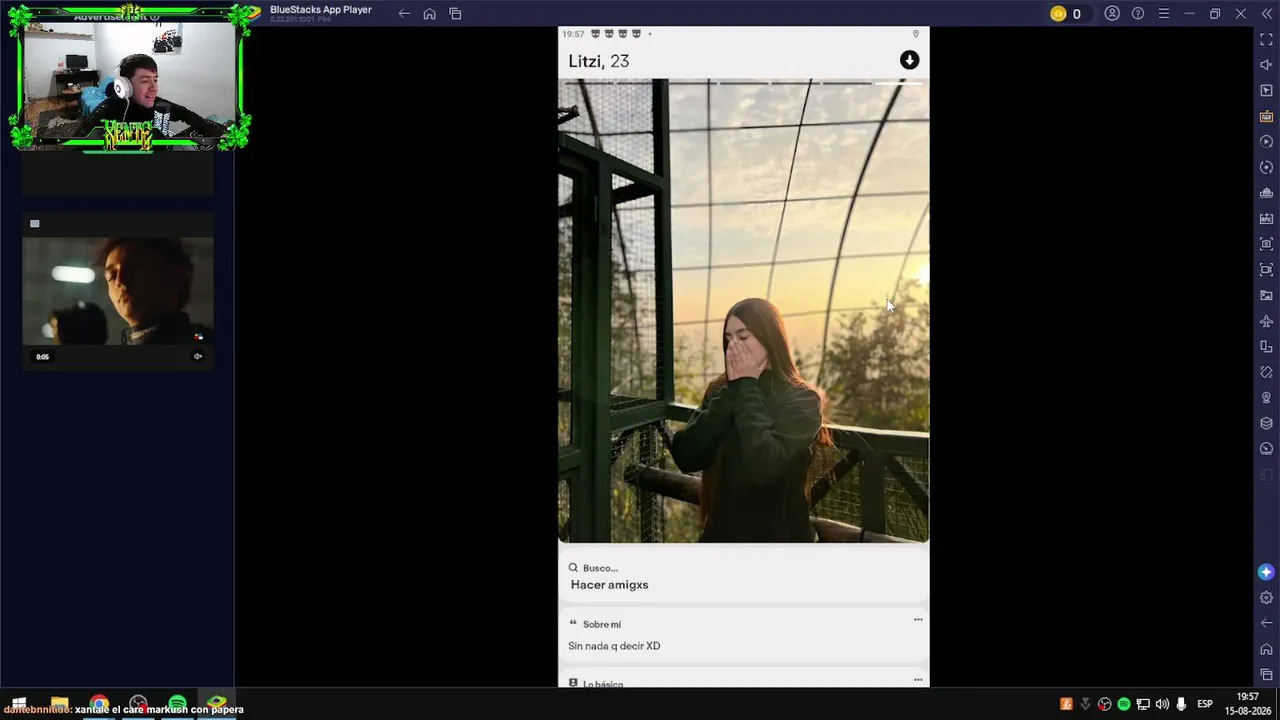The width and height of the screenshot is (1280, 720).
Task: Click the blue sparkle icon in side toolbar
Action: tap(1267, 572)
